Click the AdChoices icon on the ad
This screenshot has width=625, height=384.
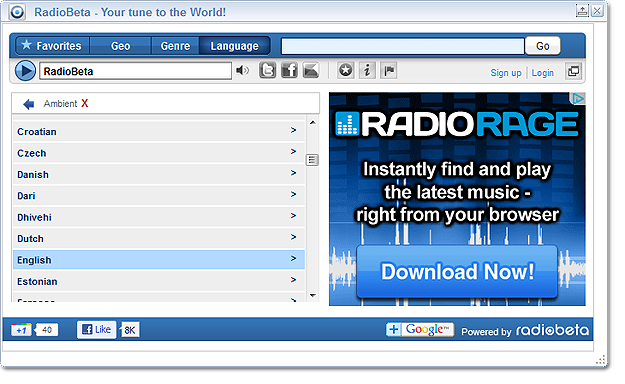(x=578, y=98)
